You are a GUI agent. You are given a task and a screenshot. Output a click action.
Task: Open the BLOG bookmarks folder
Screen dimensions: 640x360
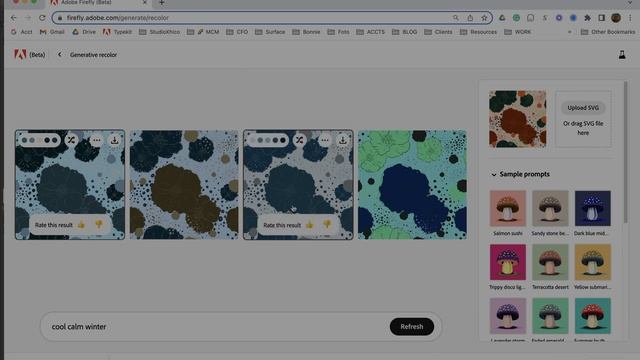(404, 32)
